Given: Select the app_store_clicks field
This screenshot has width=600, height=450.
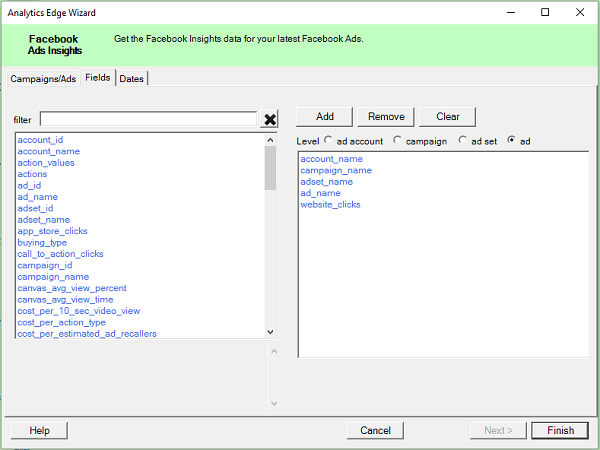Looking at the screenshot, I should (52, 231).
